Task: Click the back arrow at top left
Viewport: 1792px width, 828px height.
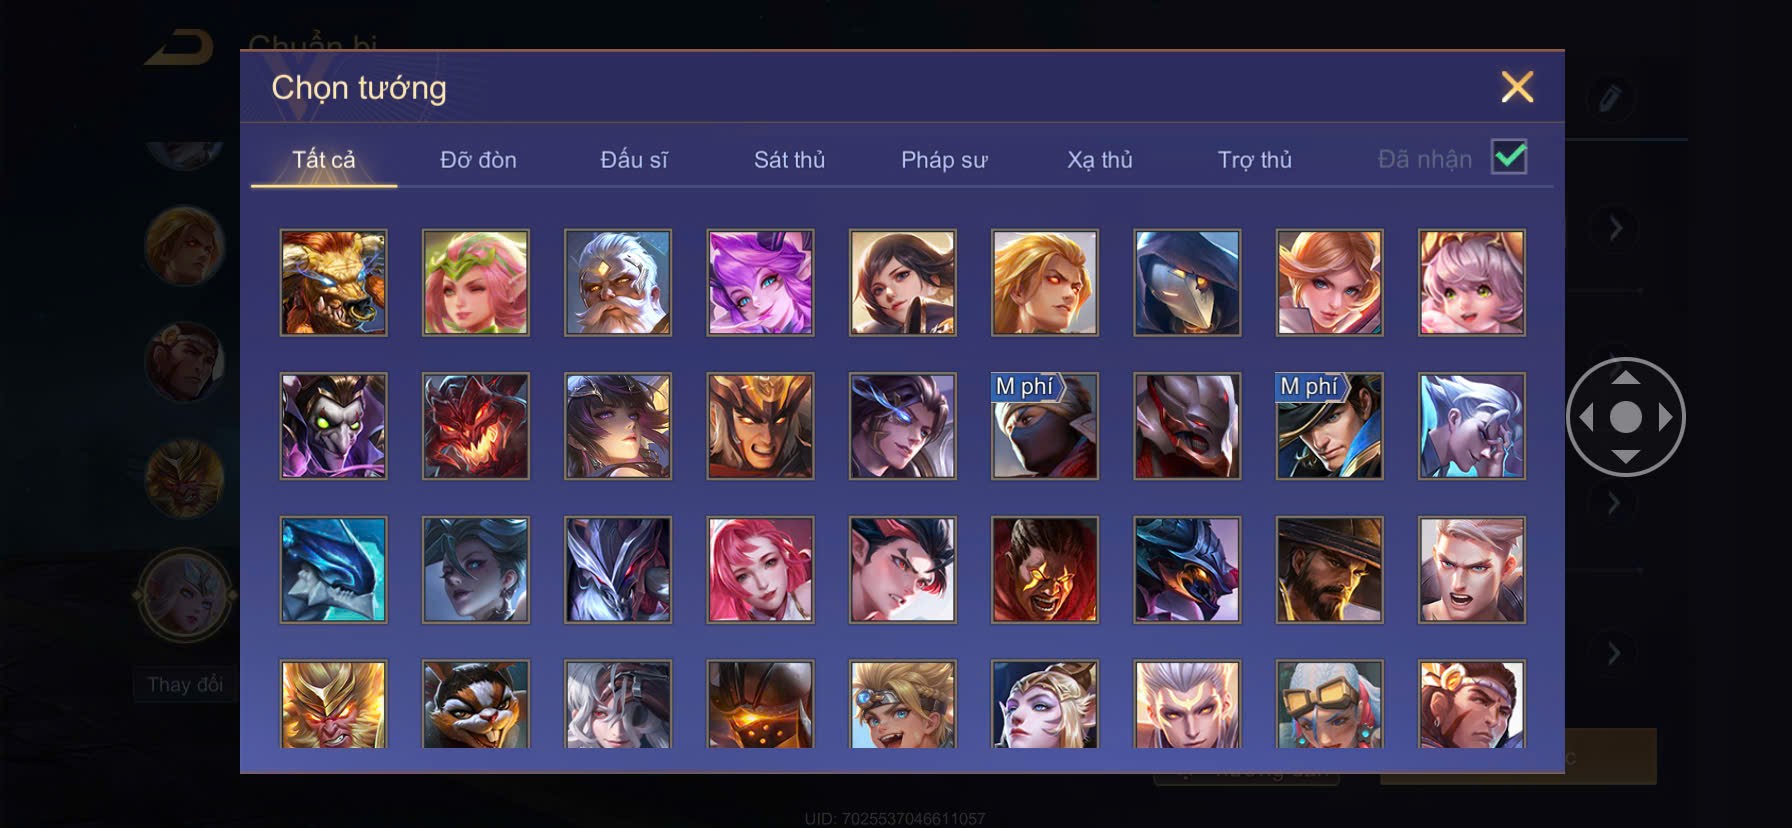Action: tap(179, 47)
